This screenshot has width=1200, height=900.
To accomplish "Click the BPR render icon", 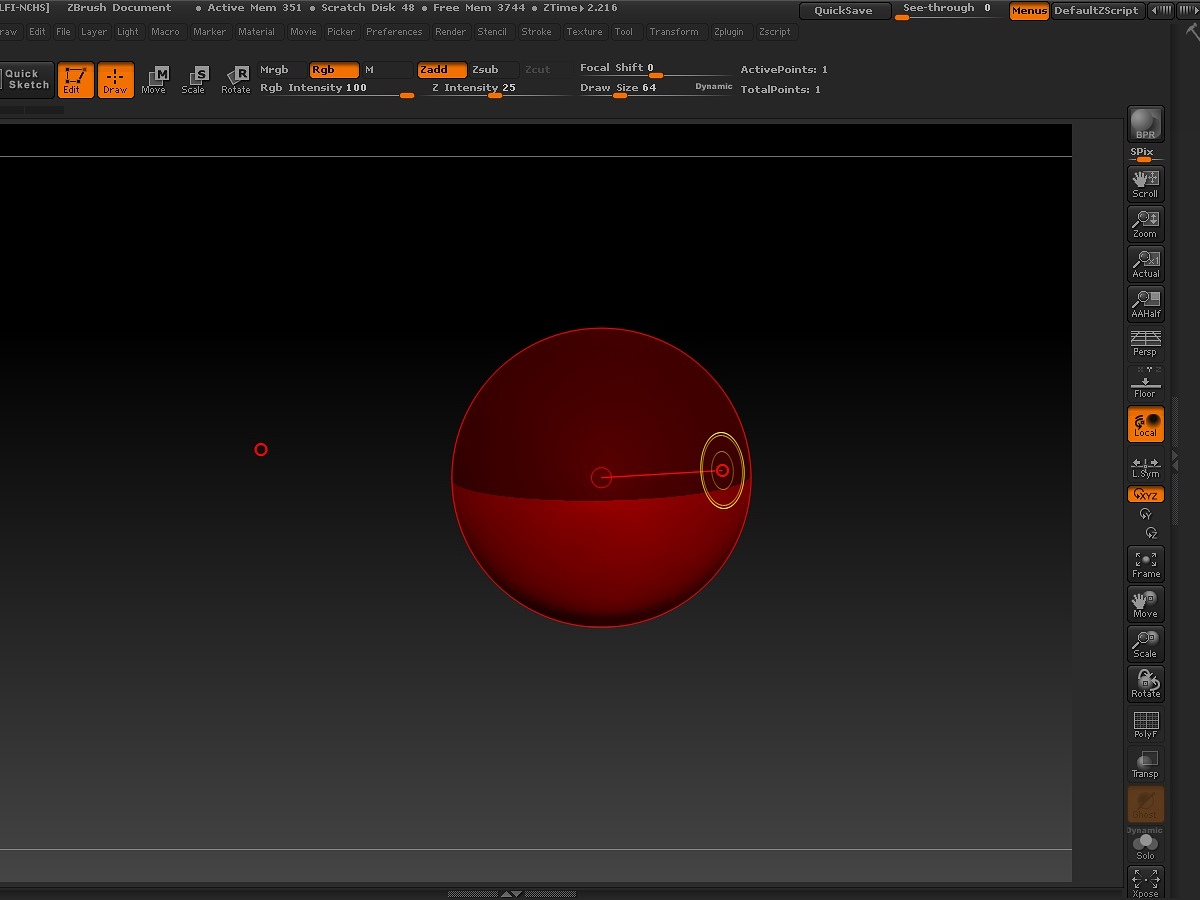I will pyautogui.click(x=1145, y=125).
